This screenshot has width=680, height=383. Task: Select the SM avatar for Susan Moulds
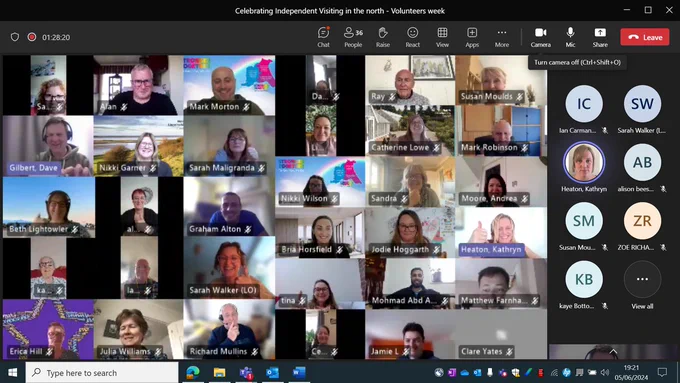[584, 221]
